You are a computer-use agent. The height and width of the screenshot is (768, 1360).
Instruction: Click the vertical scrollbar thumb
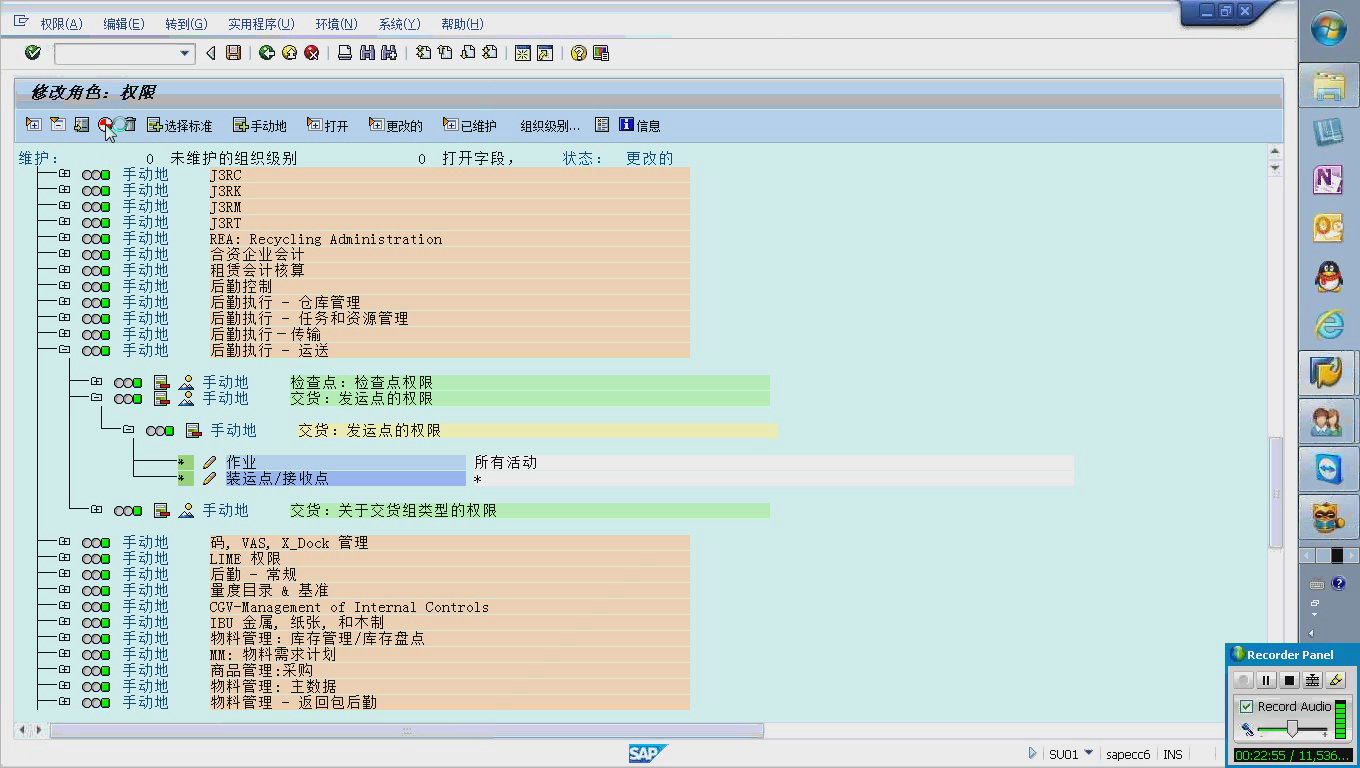(1275, 492)
